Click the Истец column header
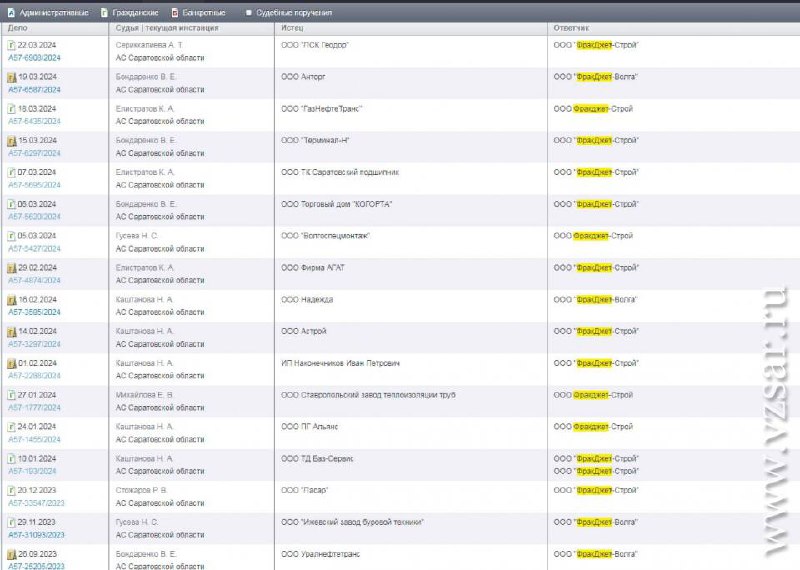800x570 pixels. coord(292,28)
